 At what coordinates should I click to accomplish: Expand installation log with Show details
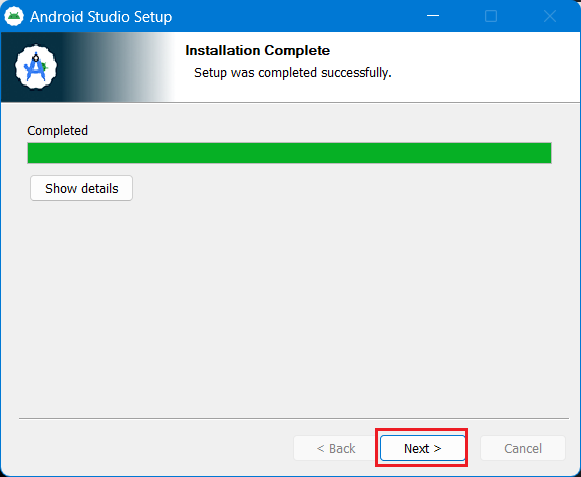[x=82, y=188]
